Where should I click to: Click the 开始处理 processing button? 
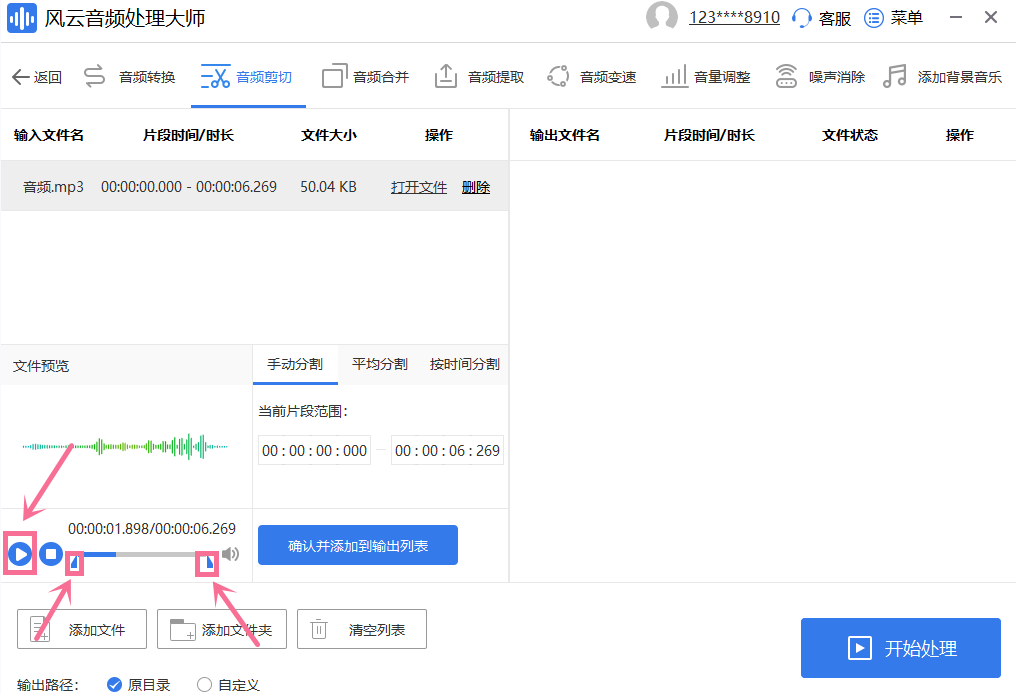tap(899, 648)
